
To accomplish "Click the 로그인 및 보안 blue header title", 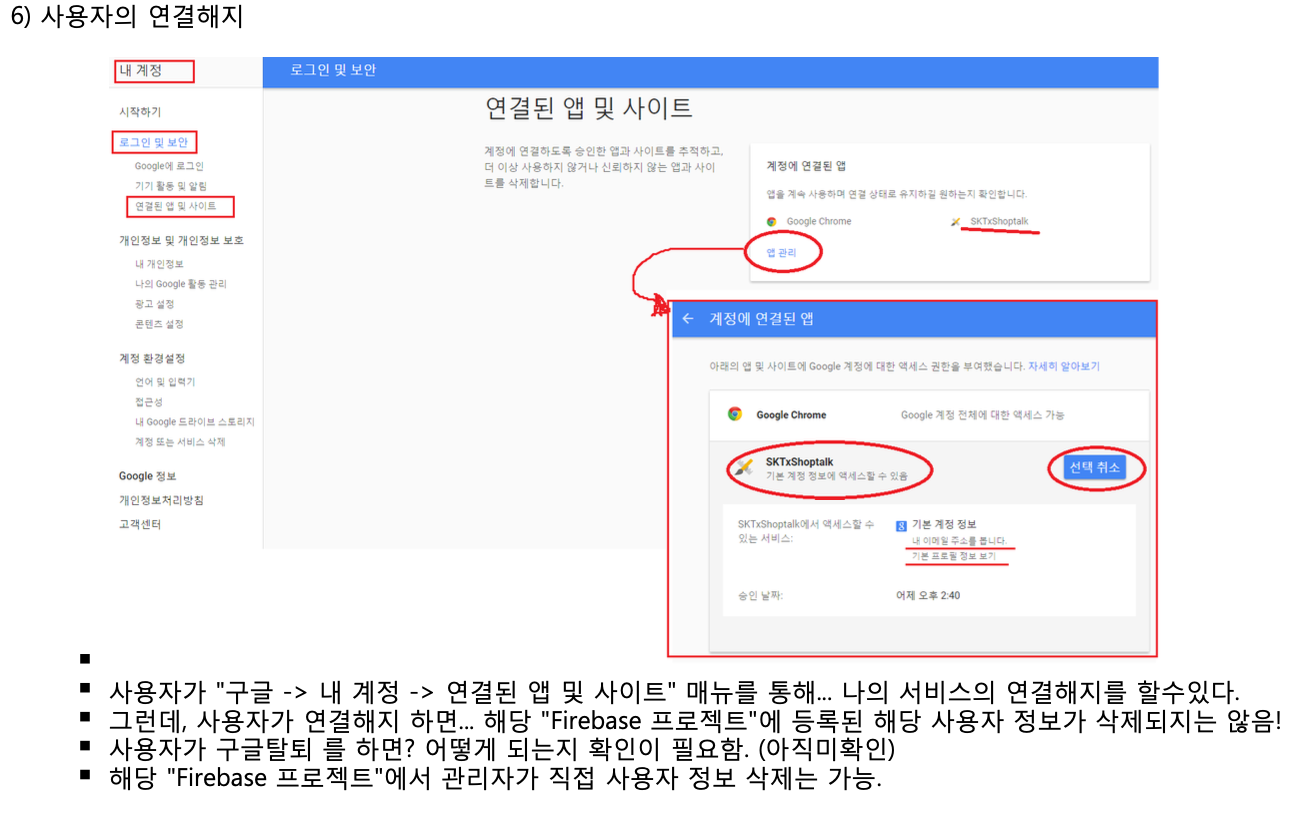I will click(x=333, y=71).
